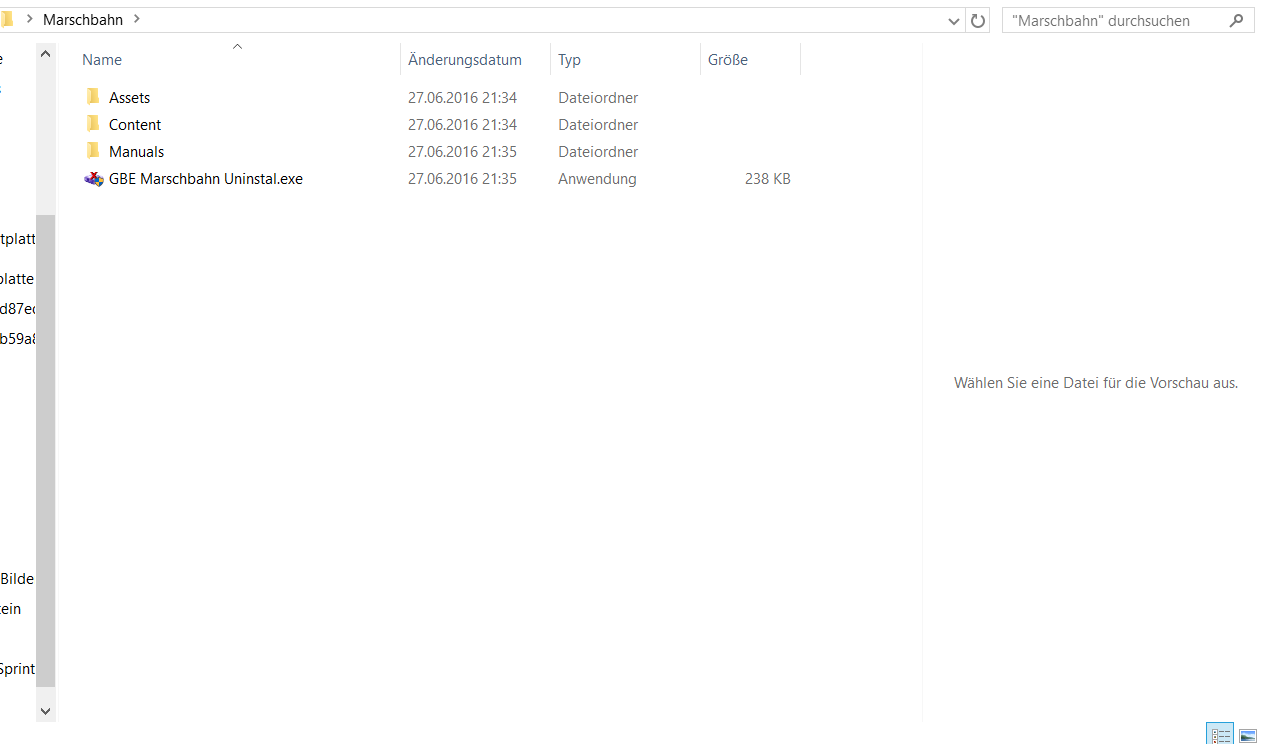Click the Dateiordner type of Content row
Image resolution: width=1264 pixels, height=744 pixels.
tap(598, 124)
